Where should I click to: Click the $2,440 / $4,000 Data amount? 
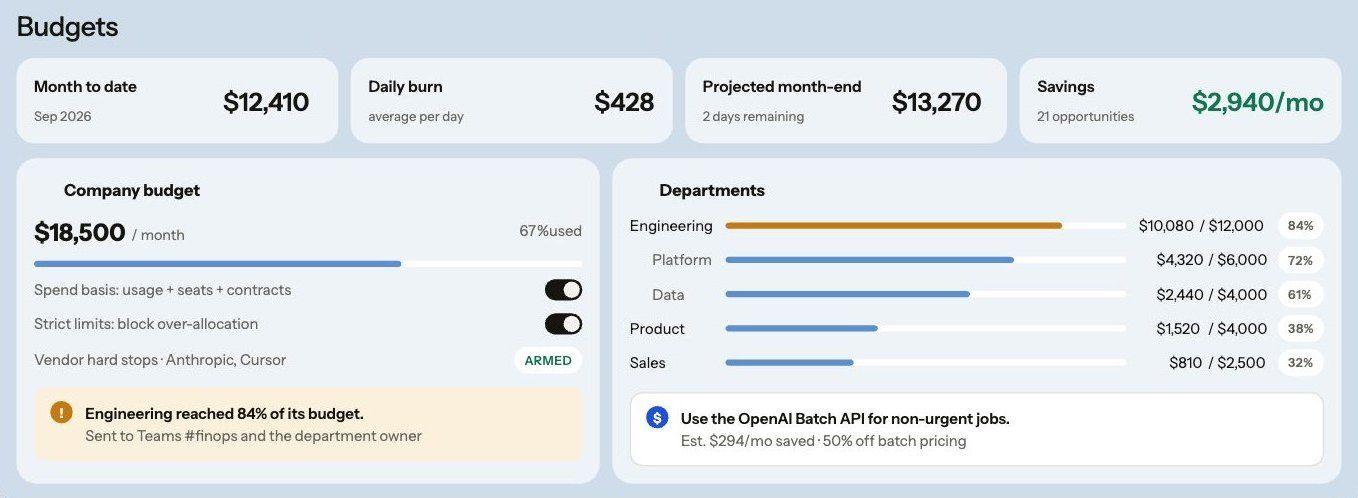1212,295
